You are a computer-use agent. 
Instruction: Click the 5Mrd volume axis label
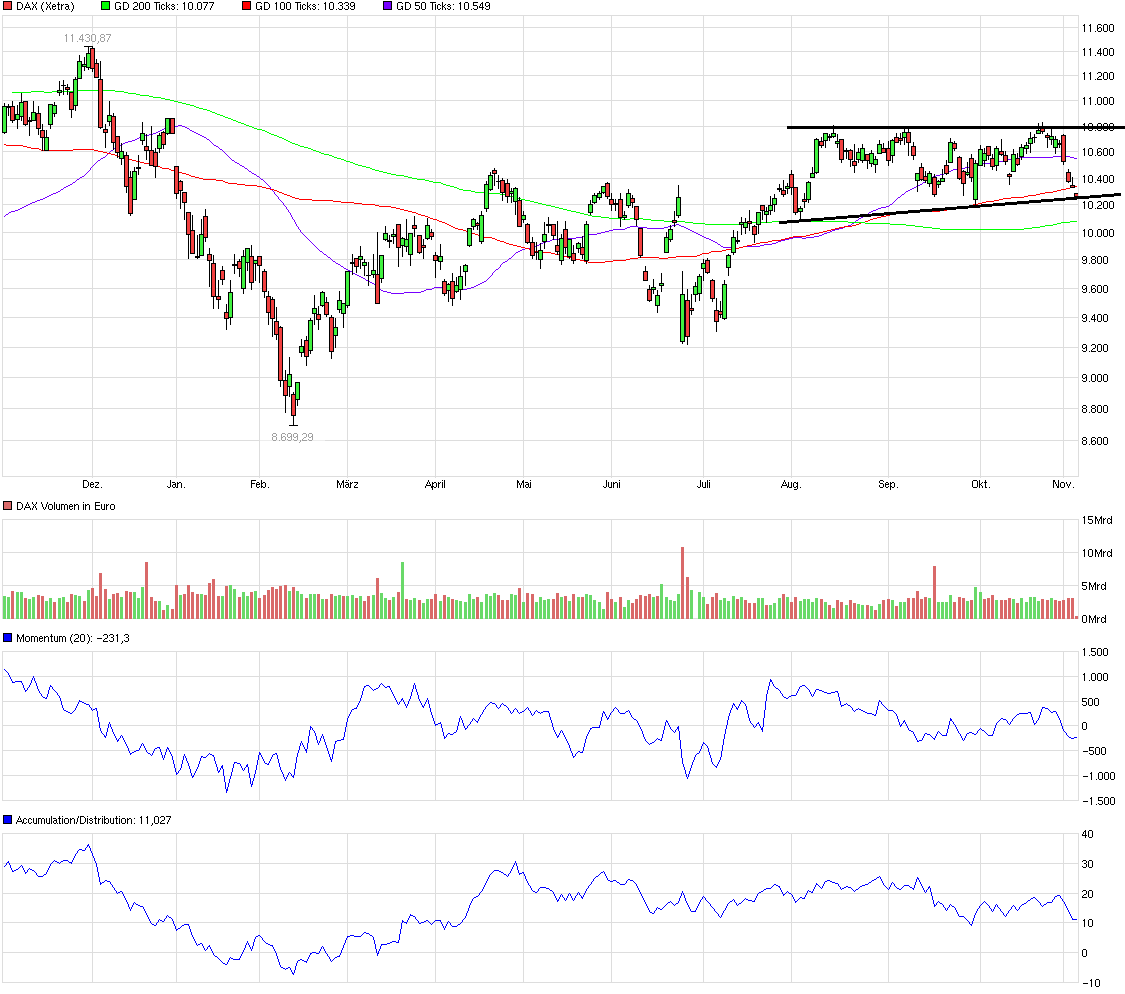pyautogui.click(x=1094, y=586)
